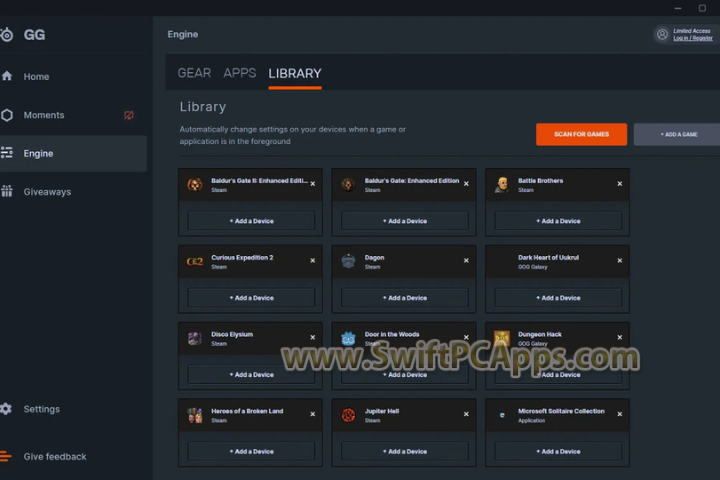Viewport: 720px width, 480px height.
Task: Click the Add a Game button
Action: click(678, 134)
